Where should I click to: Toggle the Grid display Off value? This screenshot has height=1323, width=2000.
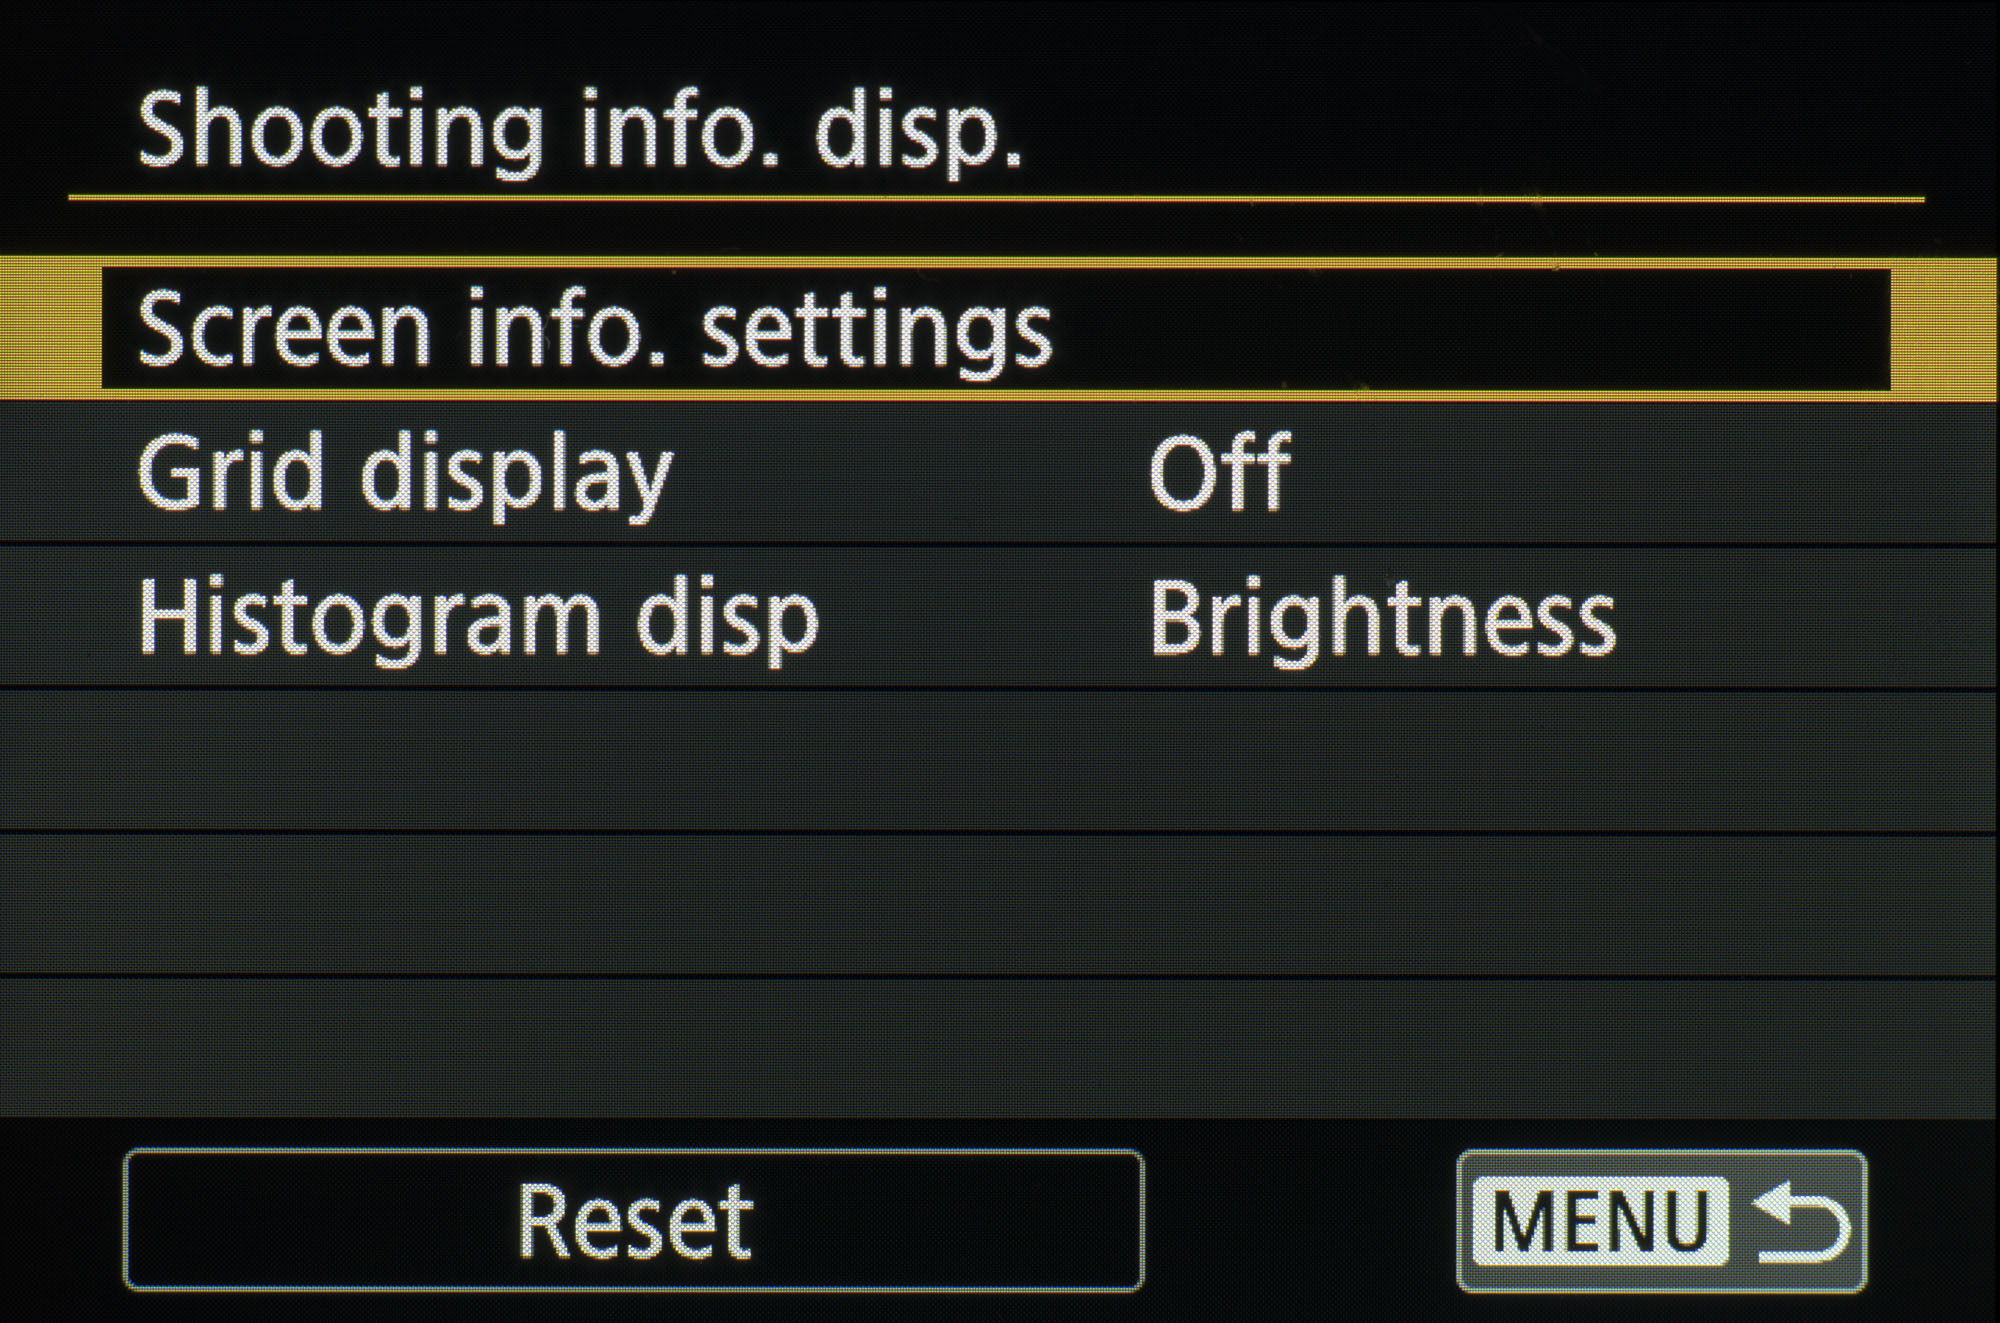pos(1219,473)
